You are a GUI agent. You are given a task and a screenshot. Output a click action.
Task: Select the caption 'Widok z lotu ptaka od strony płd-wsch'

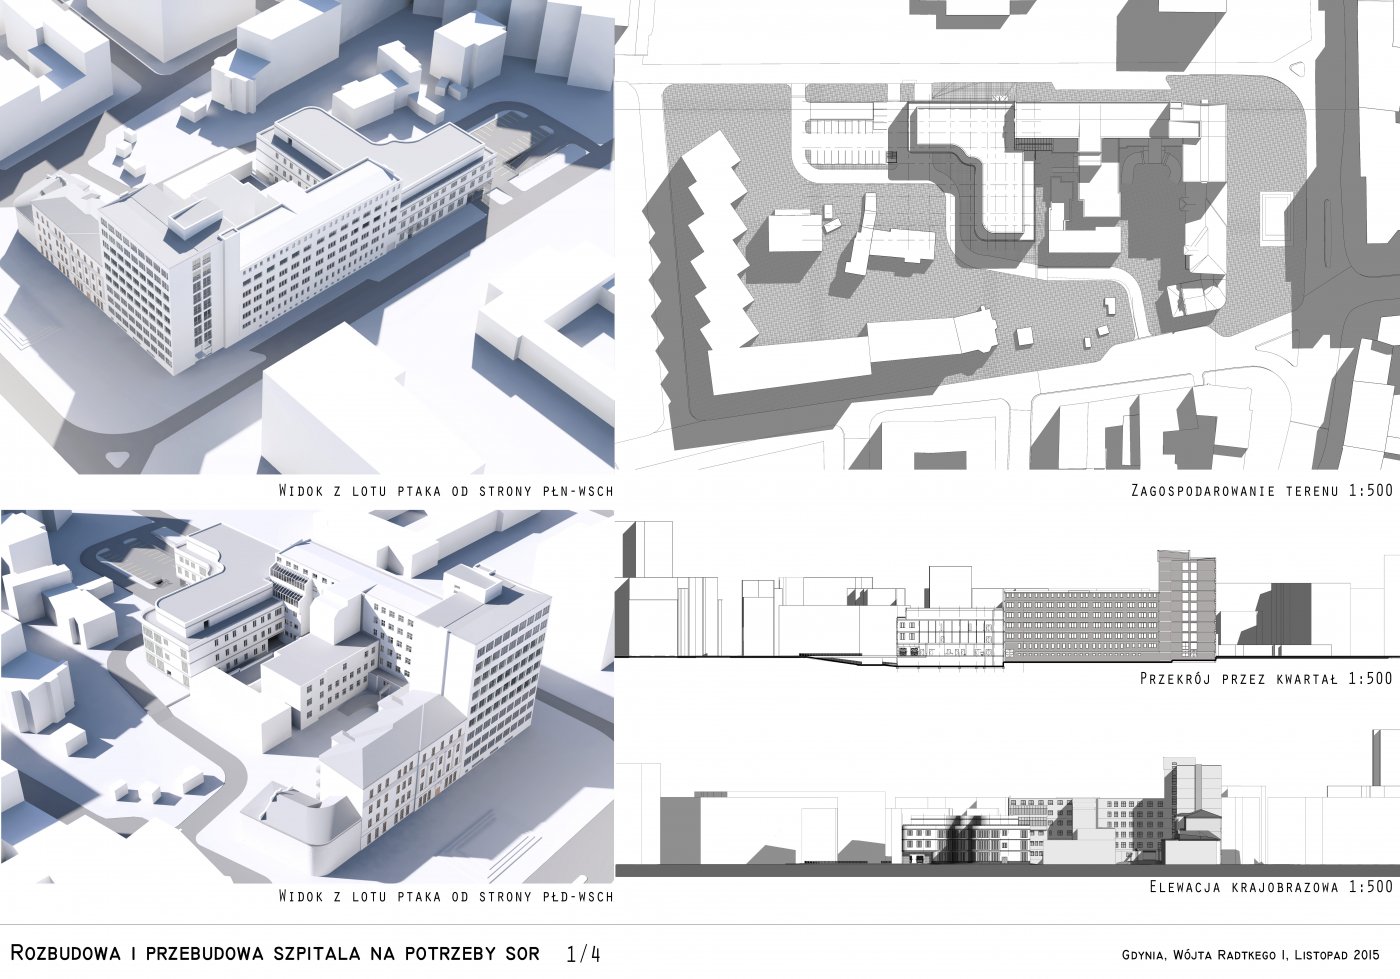[x=445, y=896]
